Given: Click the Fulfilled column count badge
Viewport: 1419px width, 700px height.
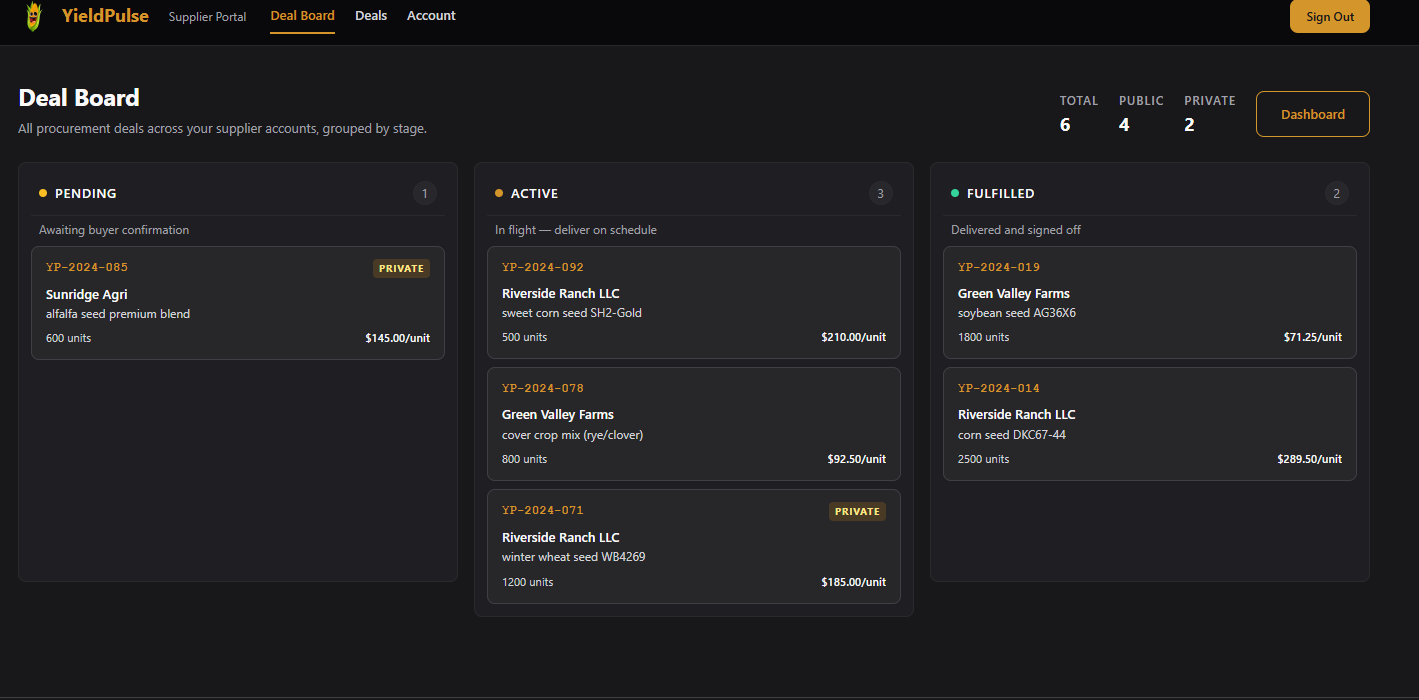Looking at the screenshot, I should 1337,193.
